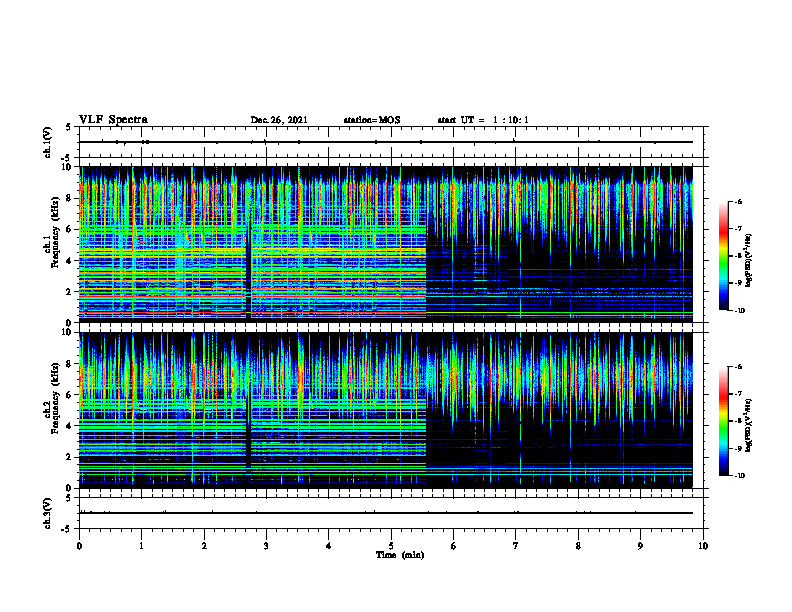Click the "ch.3(V)" axis label
The image size is (792, 612).
pos(47,513)
